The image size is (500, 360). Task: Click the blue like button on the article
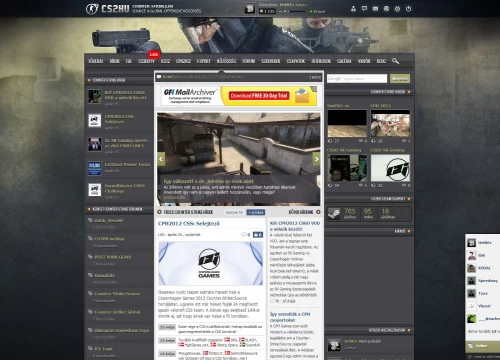[258, 235]
